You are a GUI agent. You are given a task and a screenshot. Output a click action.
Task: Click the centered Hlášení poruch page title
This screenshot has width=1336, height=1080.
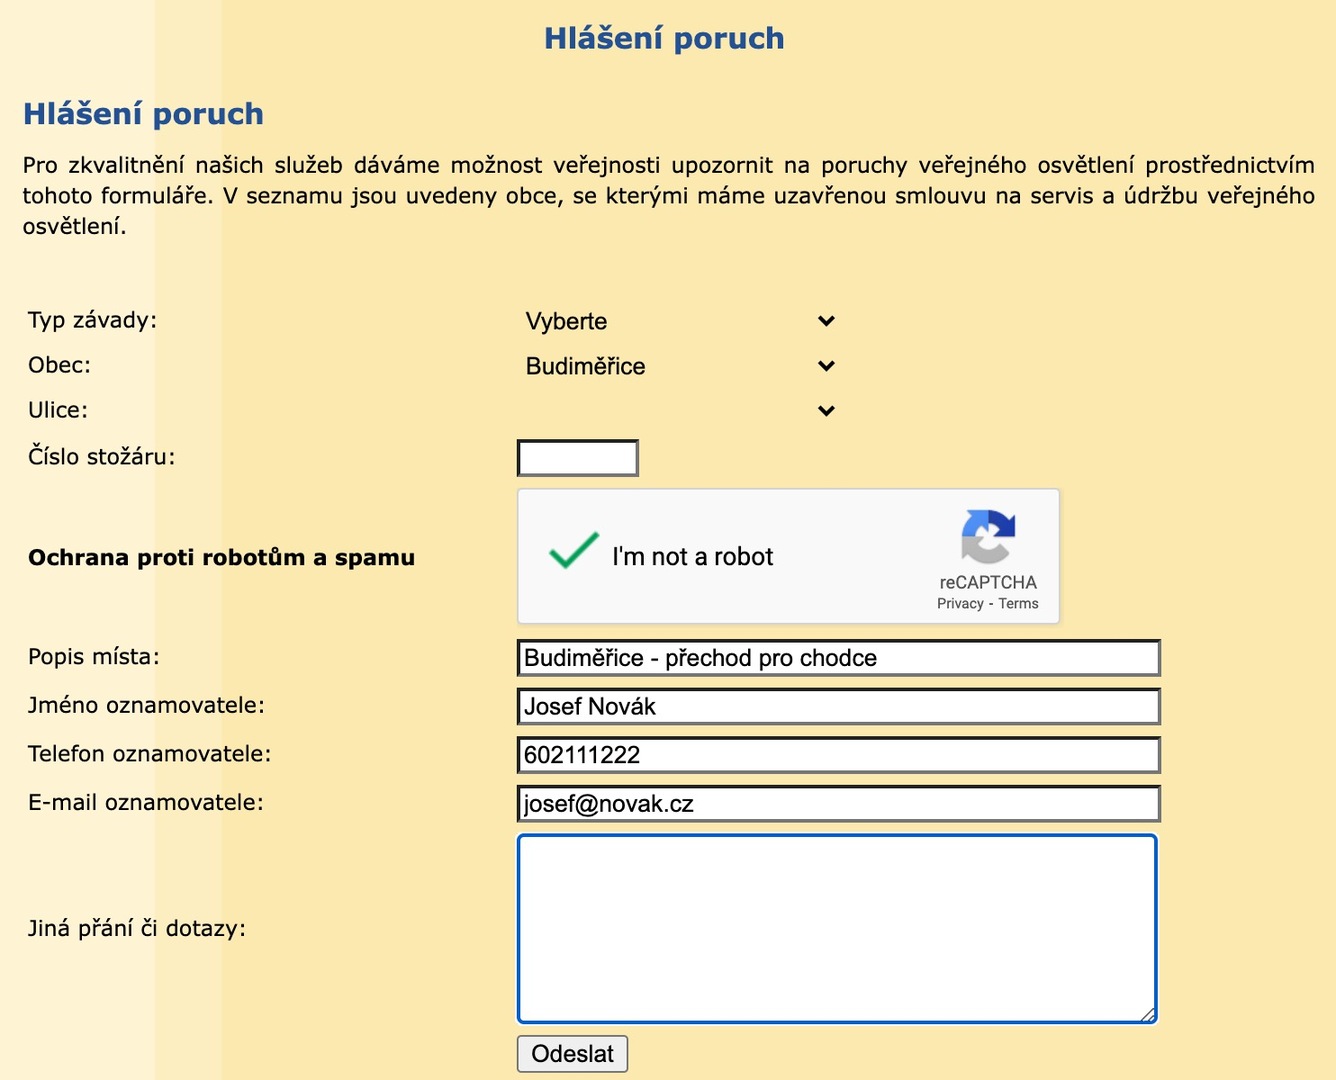pyautogui.click(x=664, y=38)
